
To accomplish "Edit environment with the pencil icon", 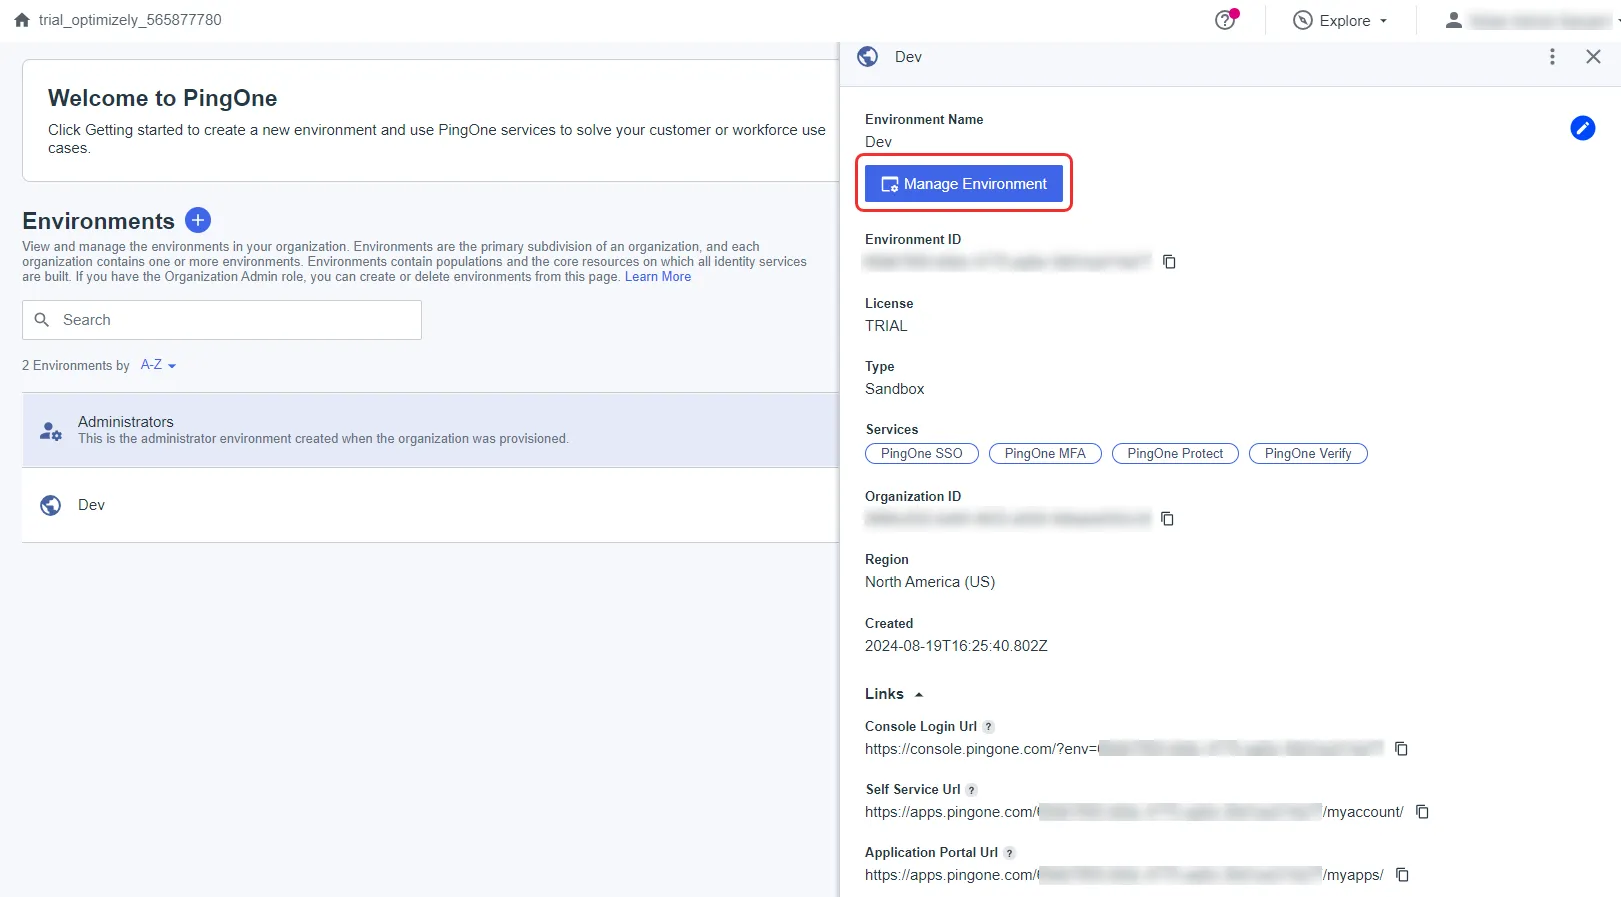I will [1582, 128].
